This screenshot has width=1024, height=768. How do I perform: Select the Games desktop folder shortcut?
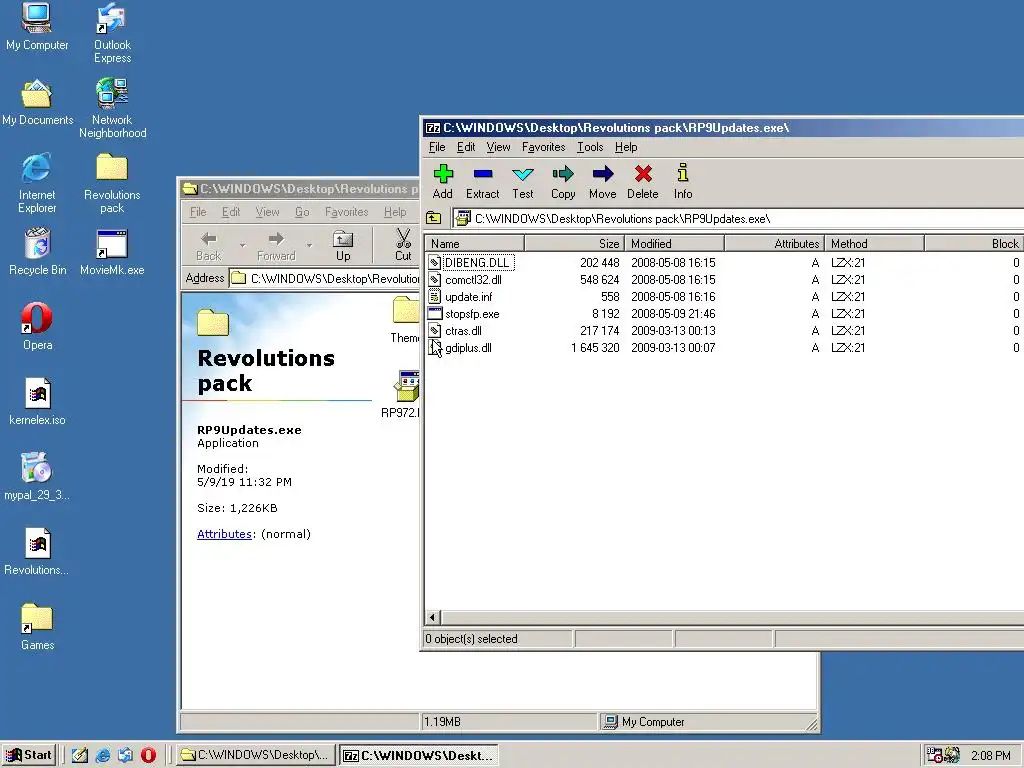pos(37,628)
